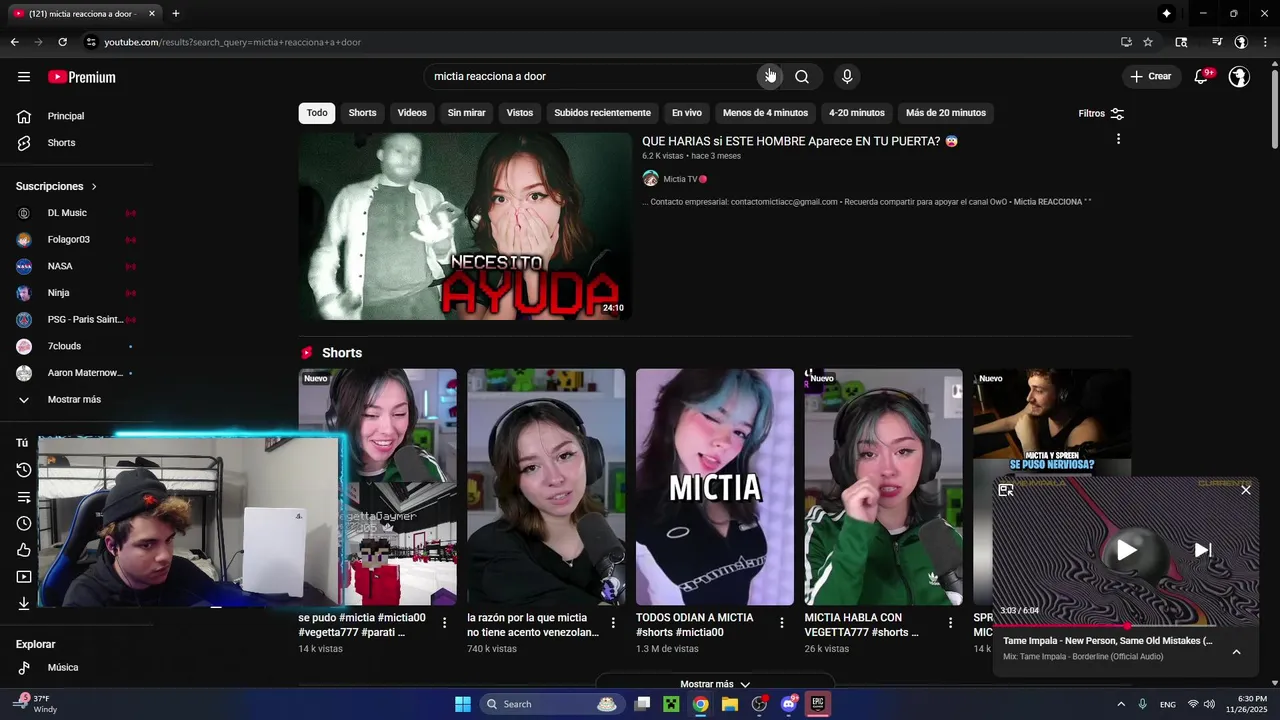
Task: Open the Filtros panel
Action: pyautogui.click(x=1101, y=113)
